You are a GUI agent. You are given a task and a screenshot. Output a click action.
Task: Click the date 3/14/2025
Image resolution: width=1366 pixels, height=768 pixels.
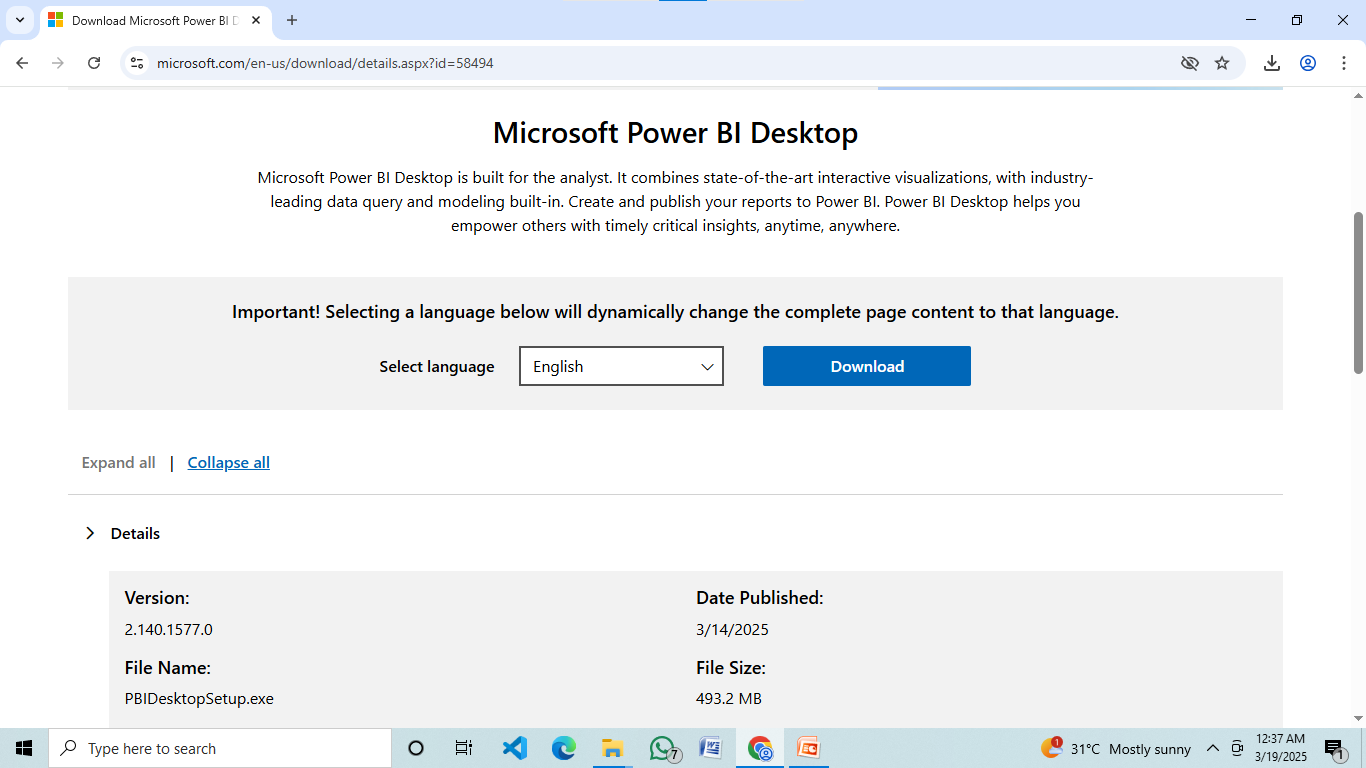tap(732, 630)
